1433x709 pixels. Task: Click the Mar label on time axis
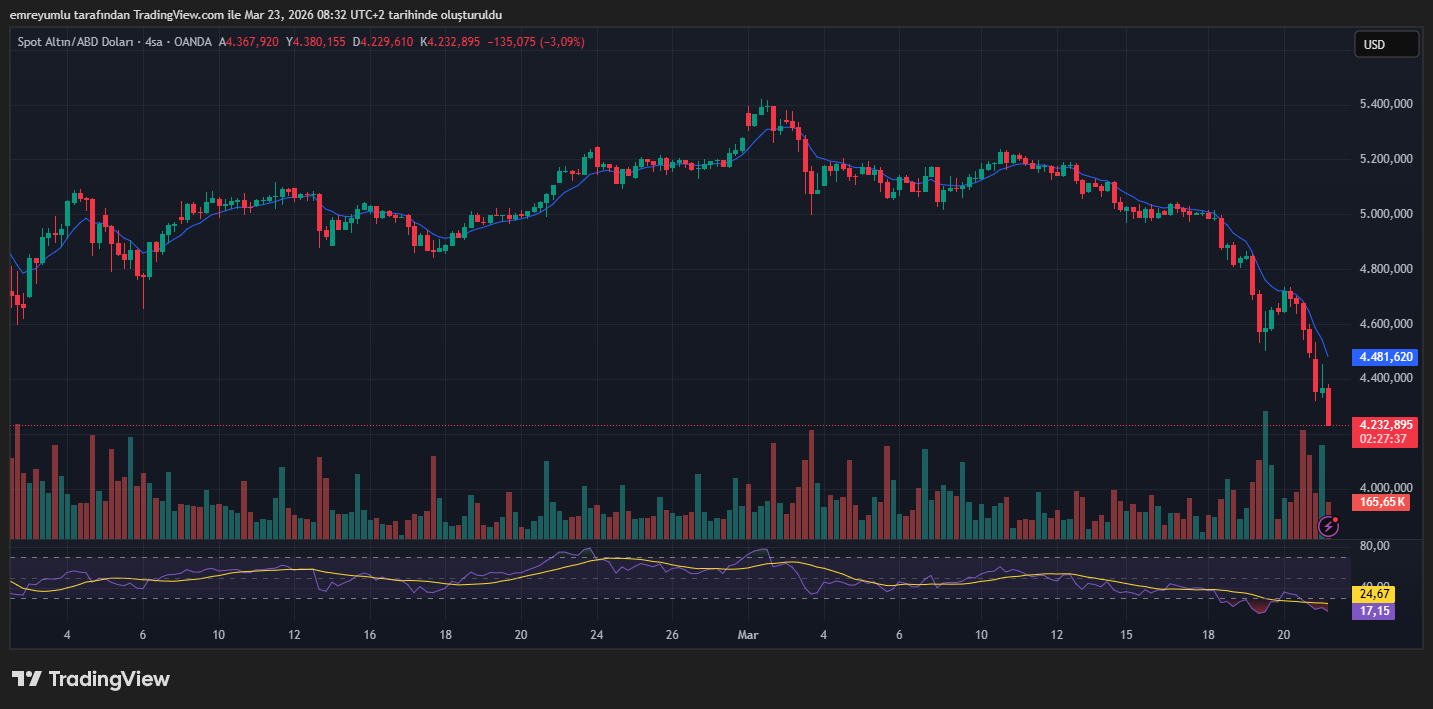coord(747,635)
